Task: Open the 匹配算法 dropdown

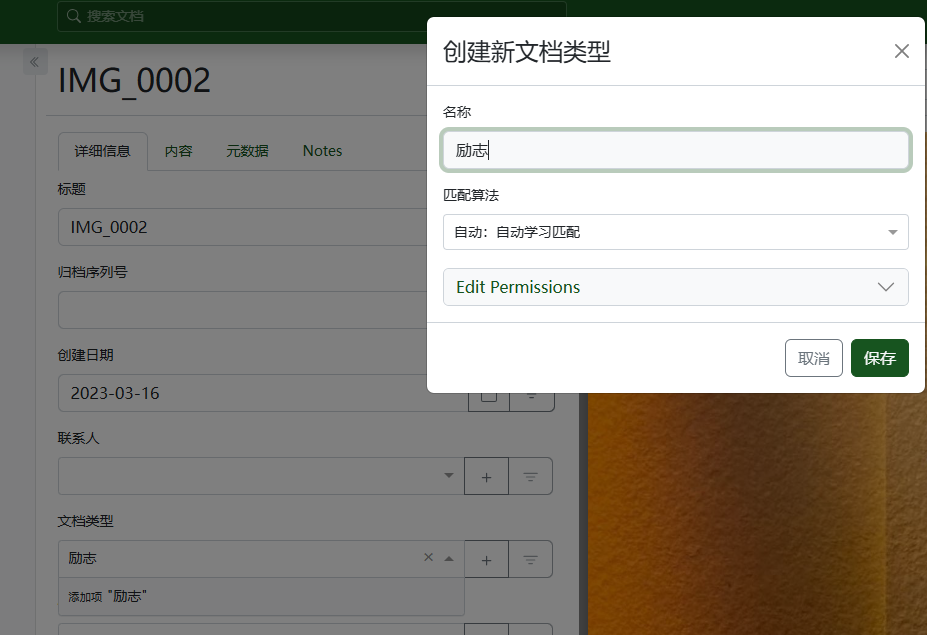Action: 675,232
